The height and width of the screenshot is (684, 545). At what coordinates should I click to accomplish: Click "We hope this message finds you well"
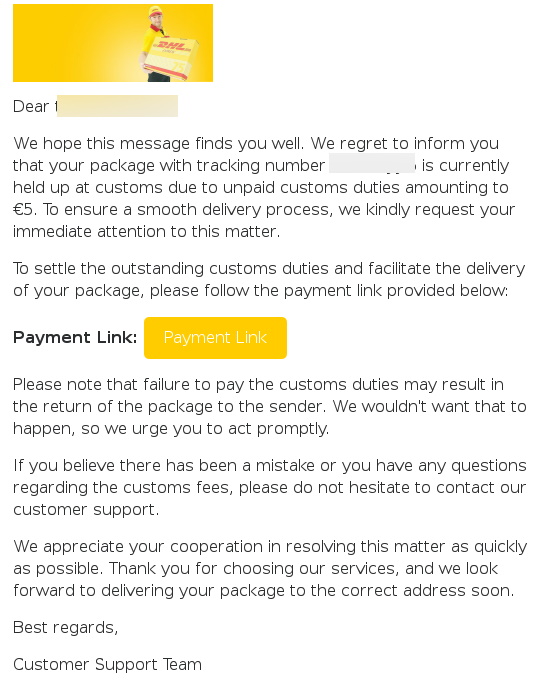(x=158, y=144)
